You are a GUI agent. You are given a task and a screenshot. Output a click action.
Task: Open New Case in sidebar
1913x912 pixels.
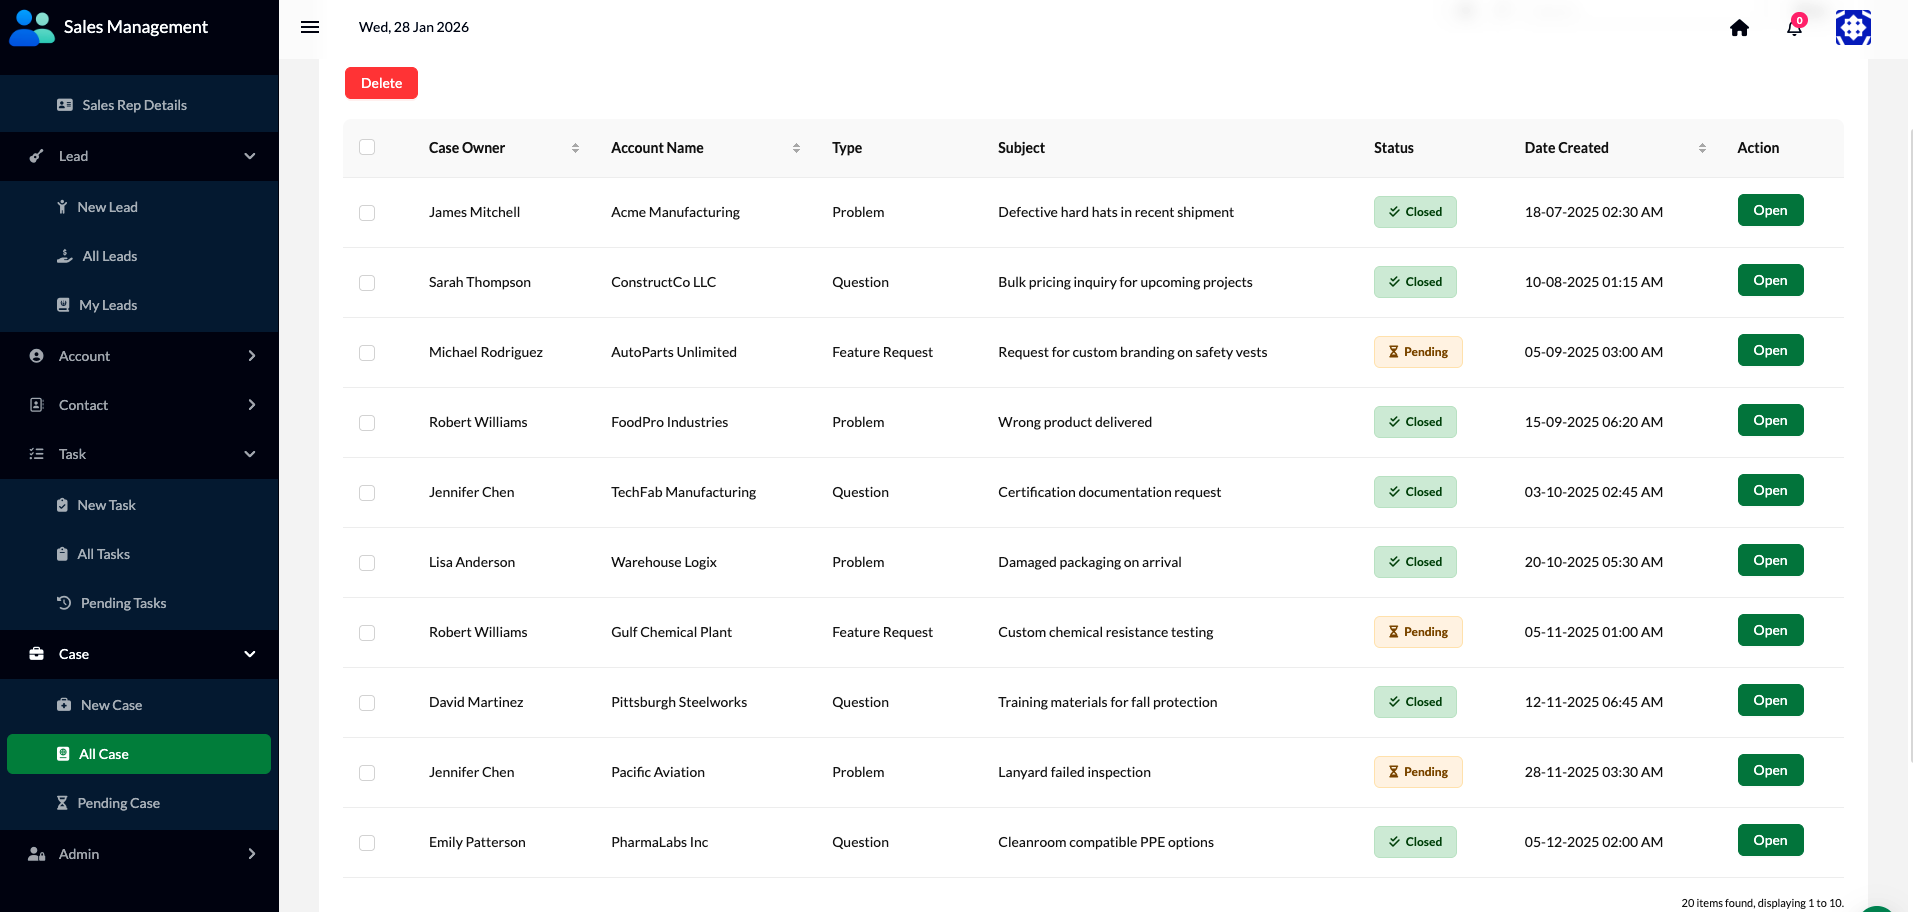[111, 705]
